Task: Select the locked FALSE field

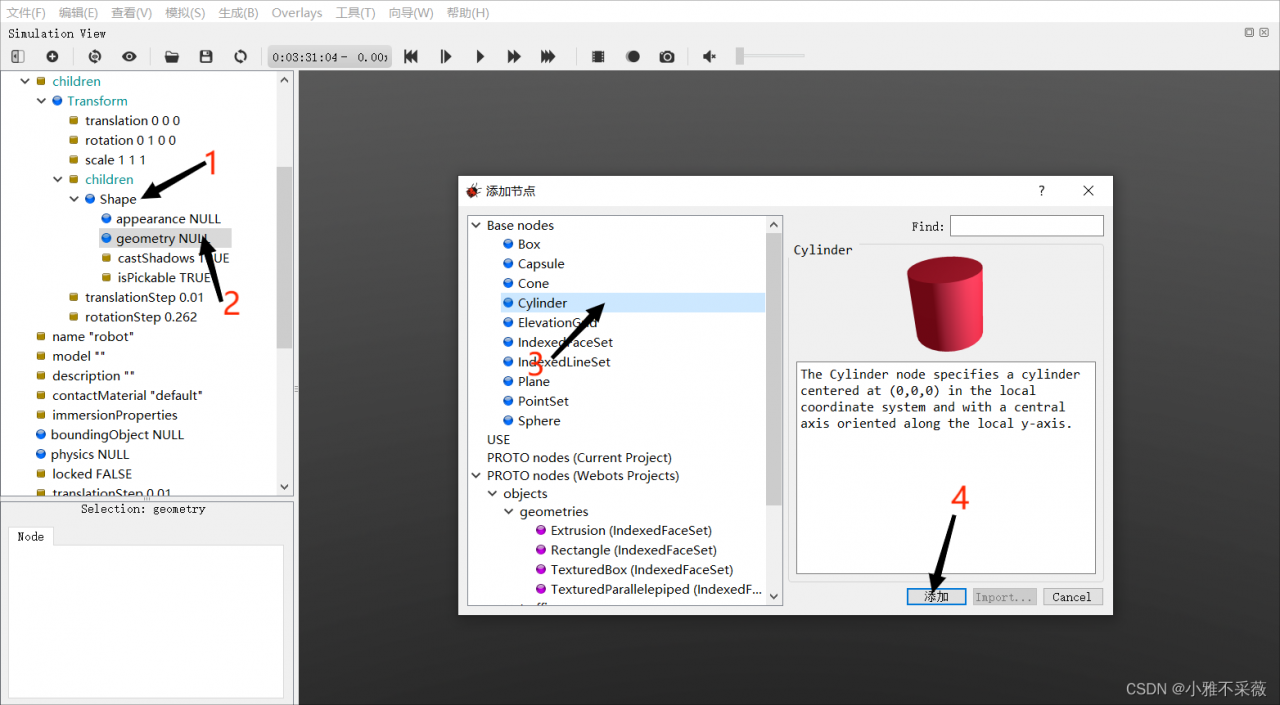Action: pos(92,474)
